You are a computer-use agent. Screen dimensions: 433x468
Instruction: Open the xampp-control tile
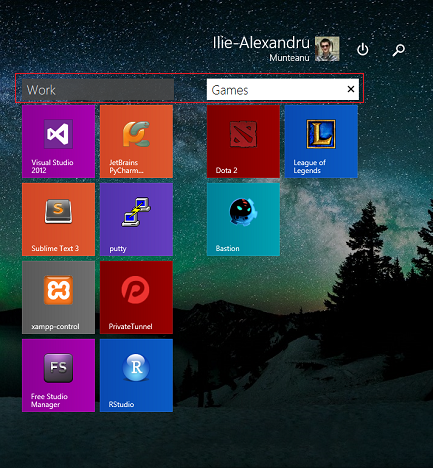coord(58,297)
